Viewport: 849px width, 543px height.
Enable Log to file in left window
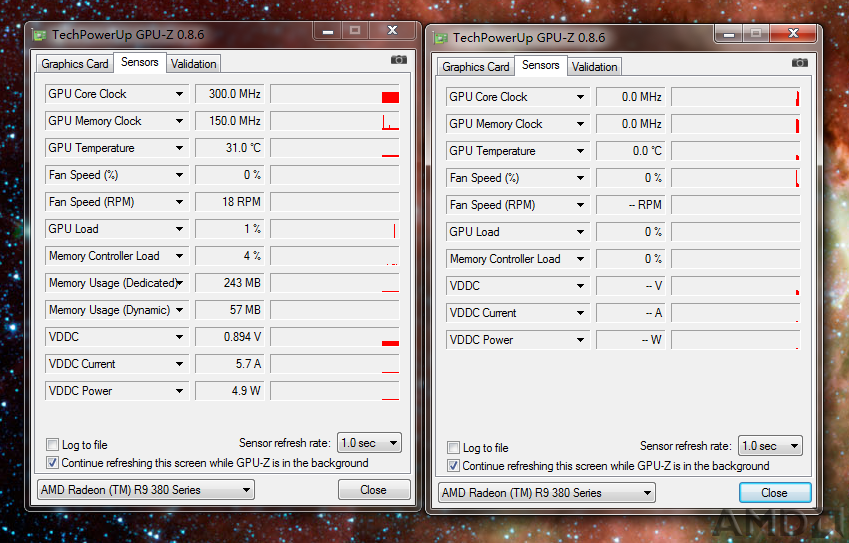[52, 445]
